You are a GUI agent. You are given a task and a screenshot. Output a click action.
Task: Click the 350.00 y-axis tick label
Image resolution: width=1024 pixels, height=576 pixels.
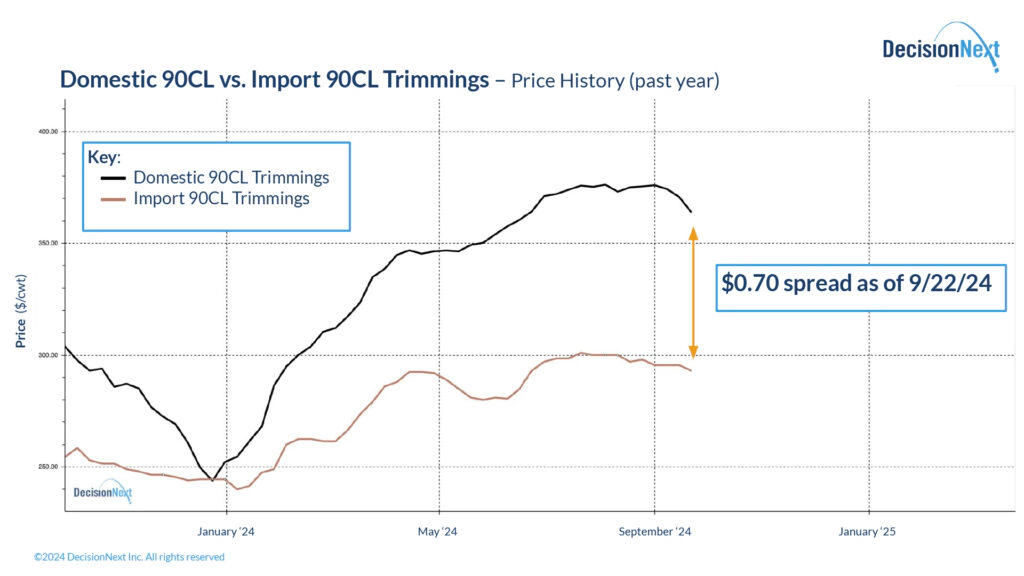48,243
